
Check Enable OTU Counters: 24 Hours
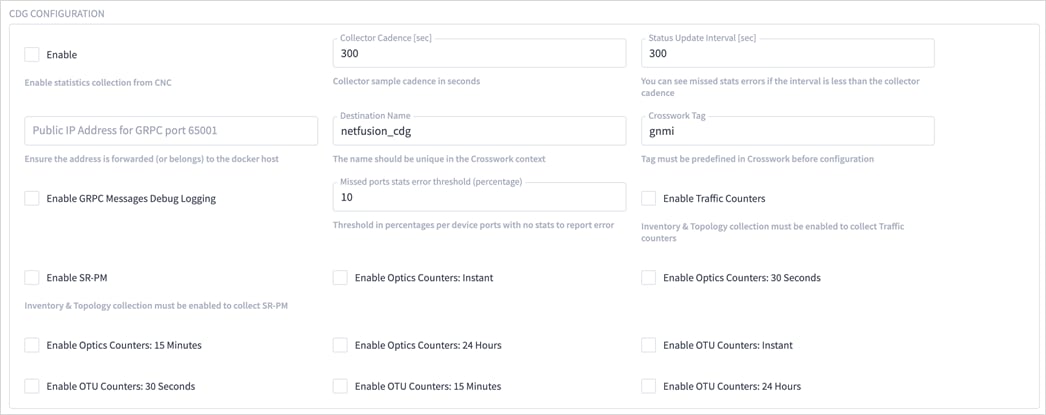649,386
